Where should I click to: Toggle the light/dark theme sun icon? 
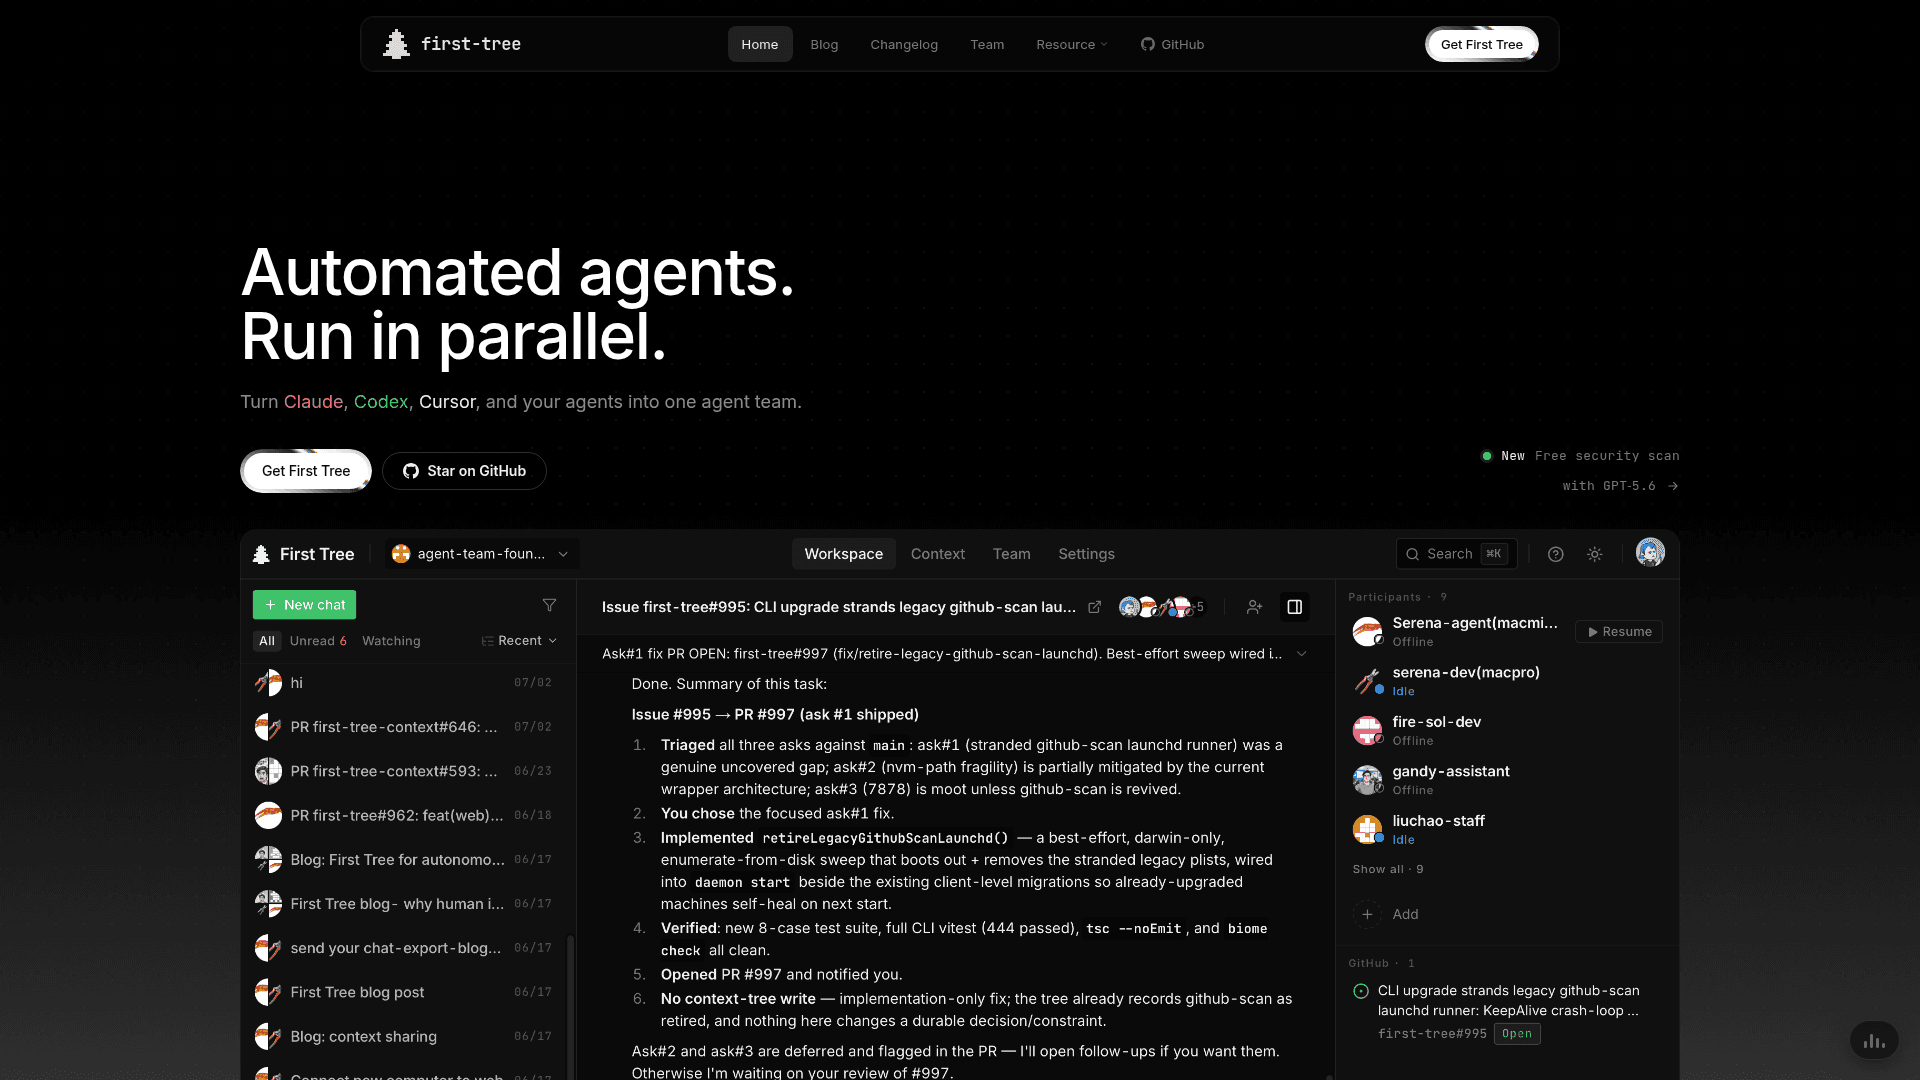1594,554
